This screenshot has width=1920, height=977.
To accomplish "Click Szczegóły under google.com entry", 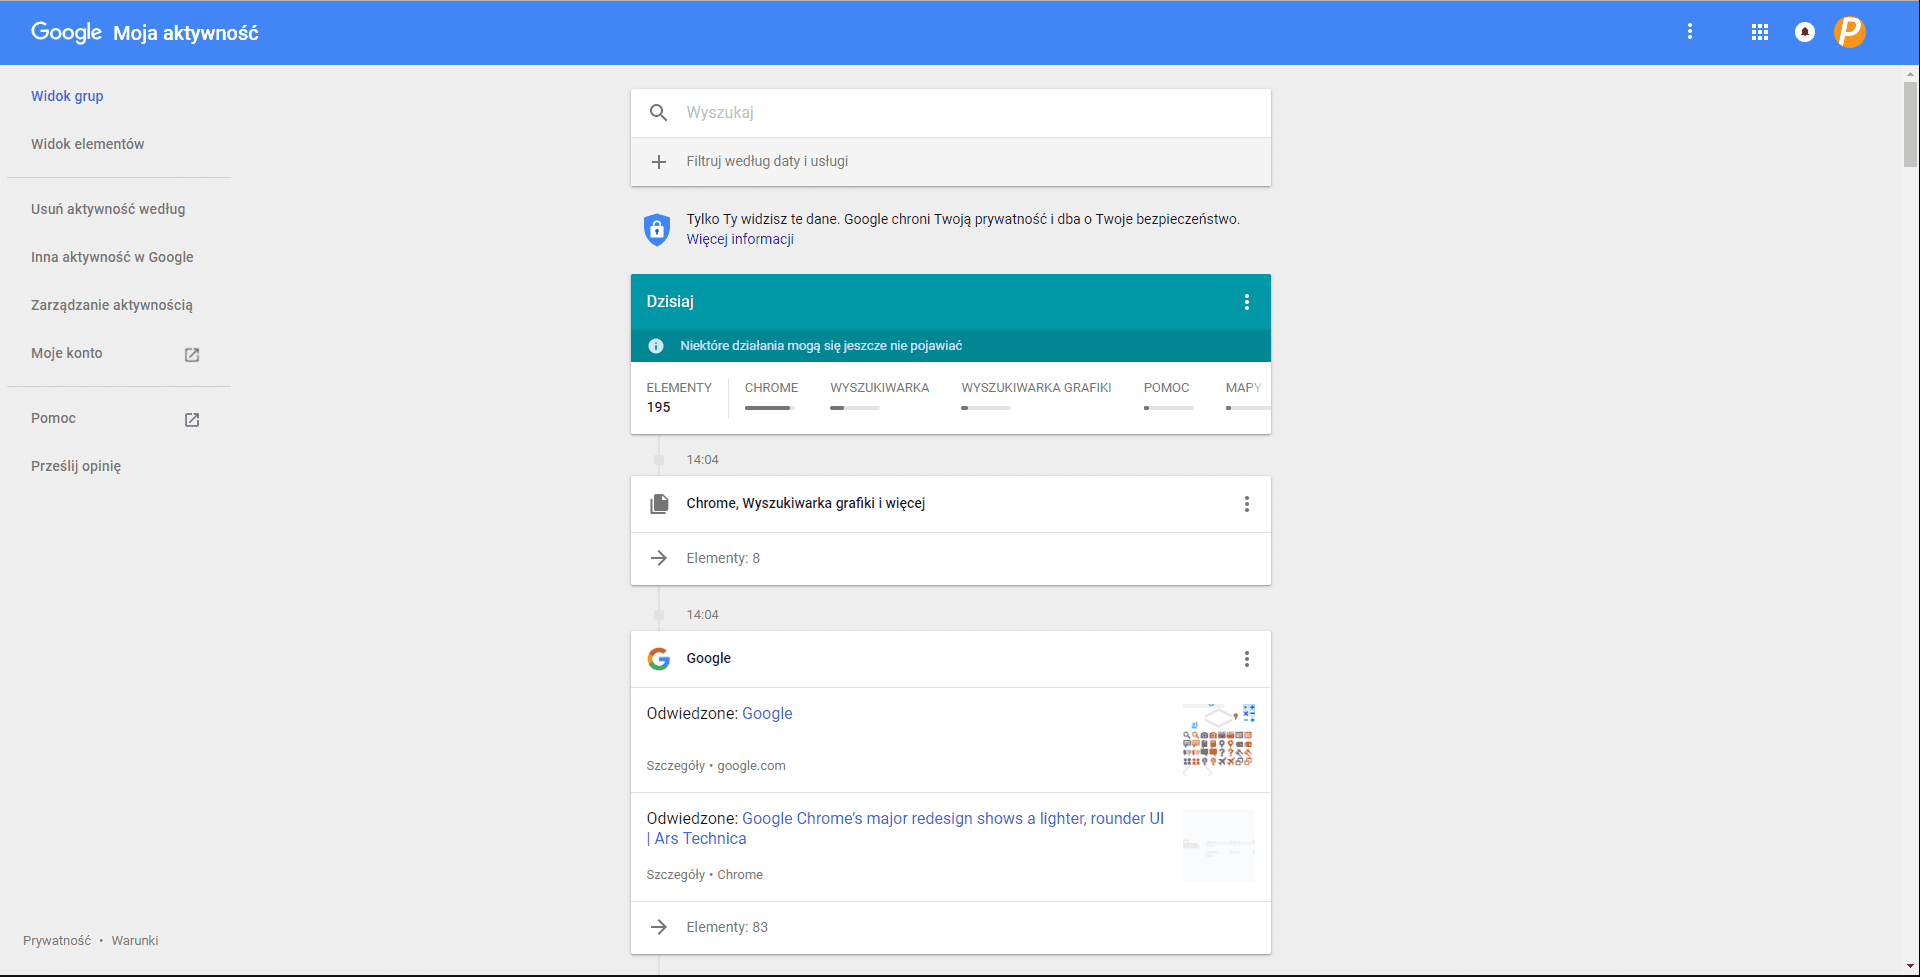I will click(675, 766).
